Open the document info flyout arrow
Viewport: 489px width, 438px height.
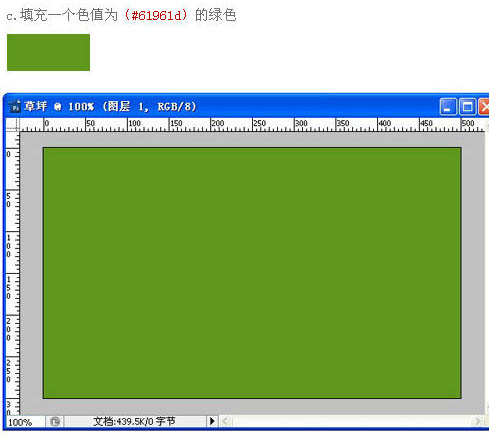coord(212,421)
